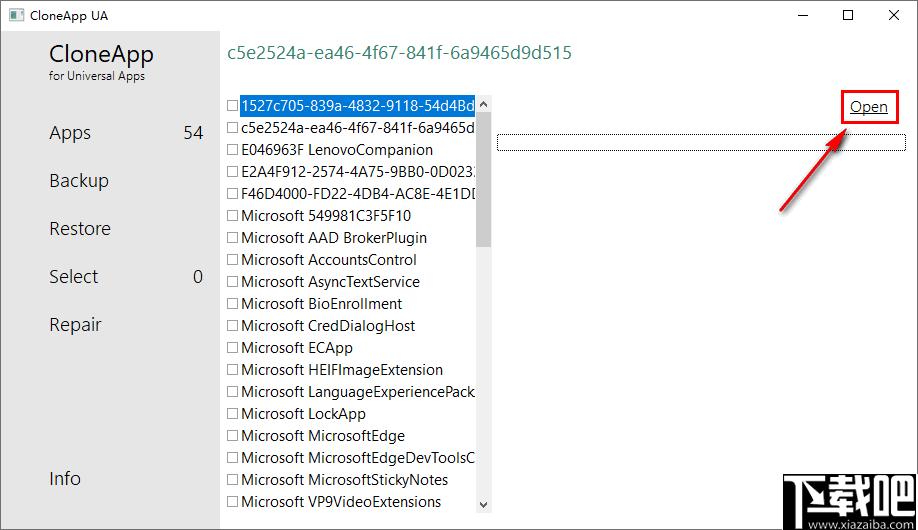Maximize the CloneApp UA window
The image size is (918, 530).
pos(848,15)
